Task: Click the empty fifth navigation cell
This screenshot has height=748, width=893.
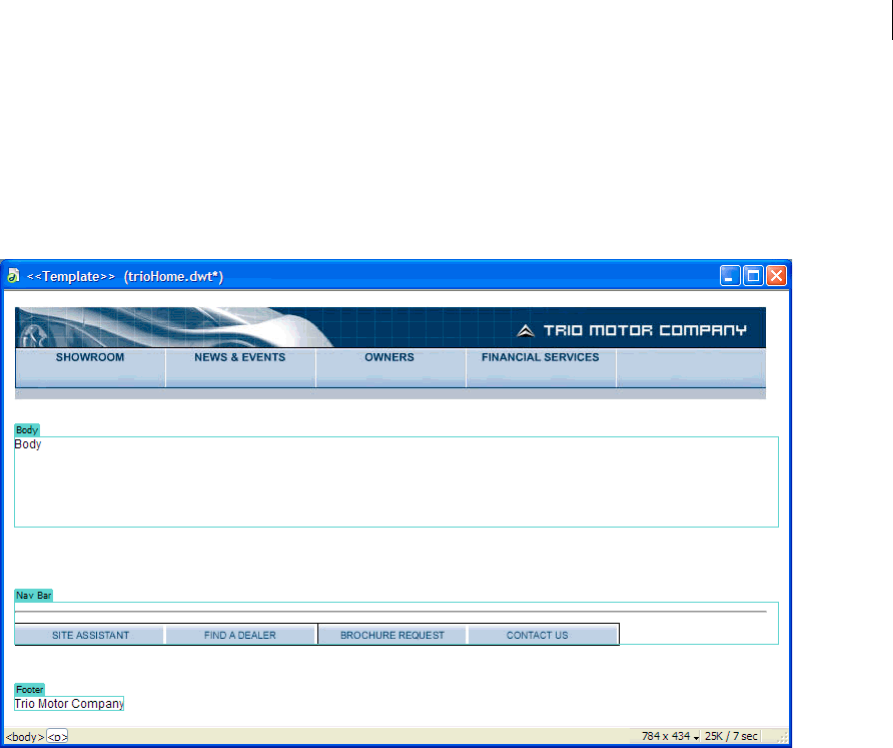Action: 691,367
